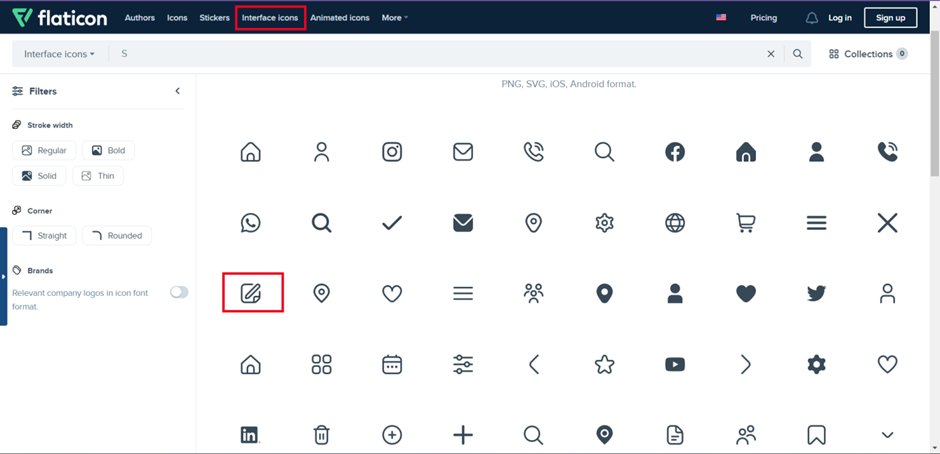Click the Sign up button
The height and width of the screenshot is (454, 940).
(890, 18)
